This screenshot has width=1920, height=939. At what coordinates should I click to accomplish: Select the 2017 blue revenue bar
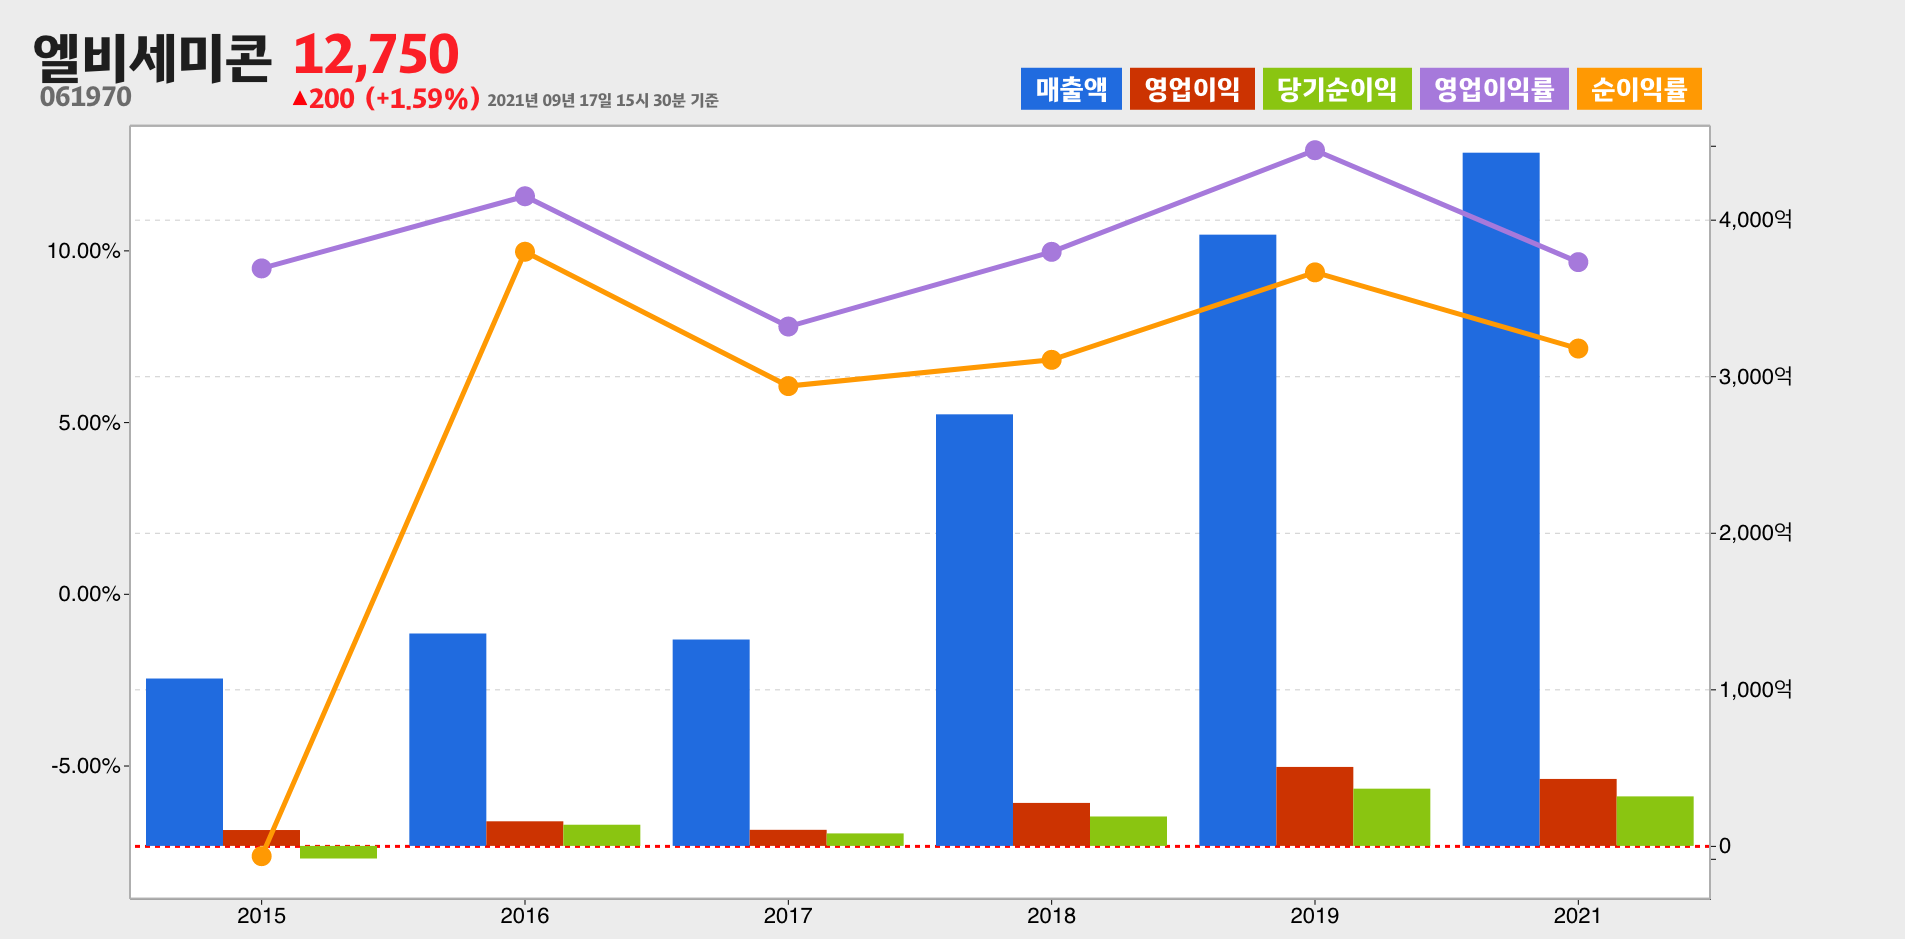pos(711,743)
